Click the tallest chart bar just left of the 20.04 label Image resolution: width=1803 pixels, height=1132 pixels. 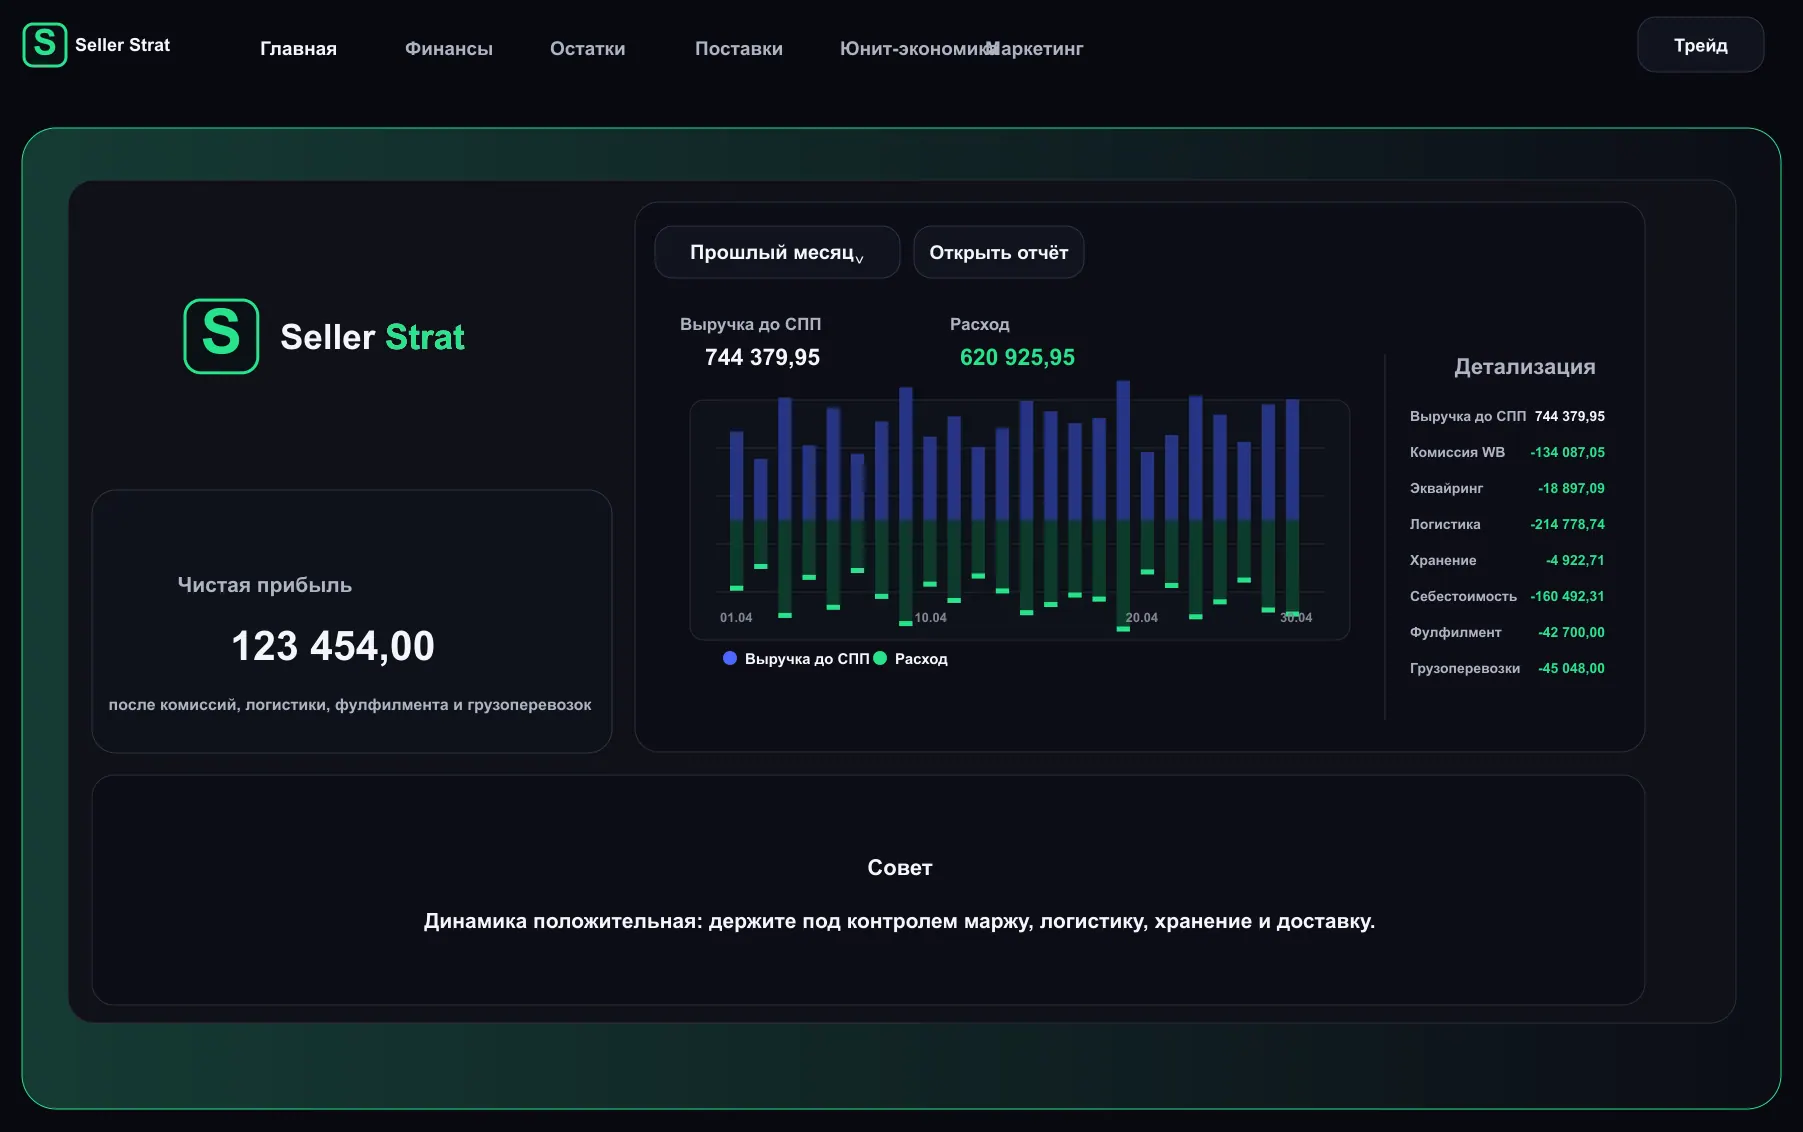click(1123, 505)
